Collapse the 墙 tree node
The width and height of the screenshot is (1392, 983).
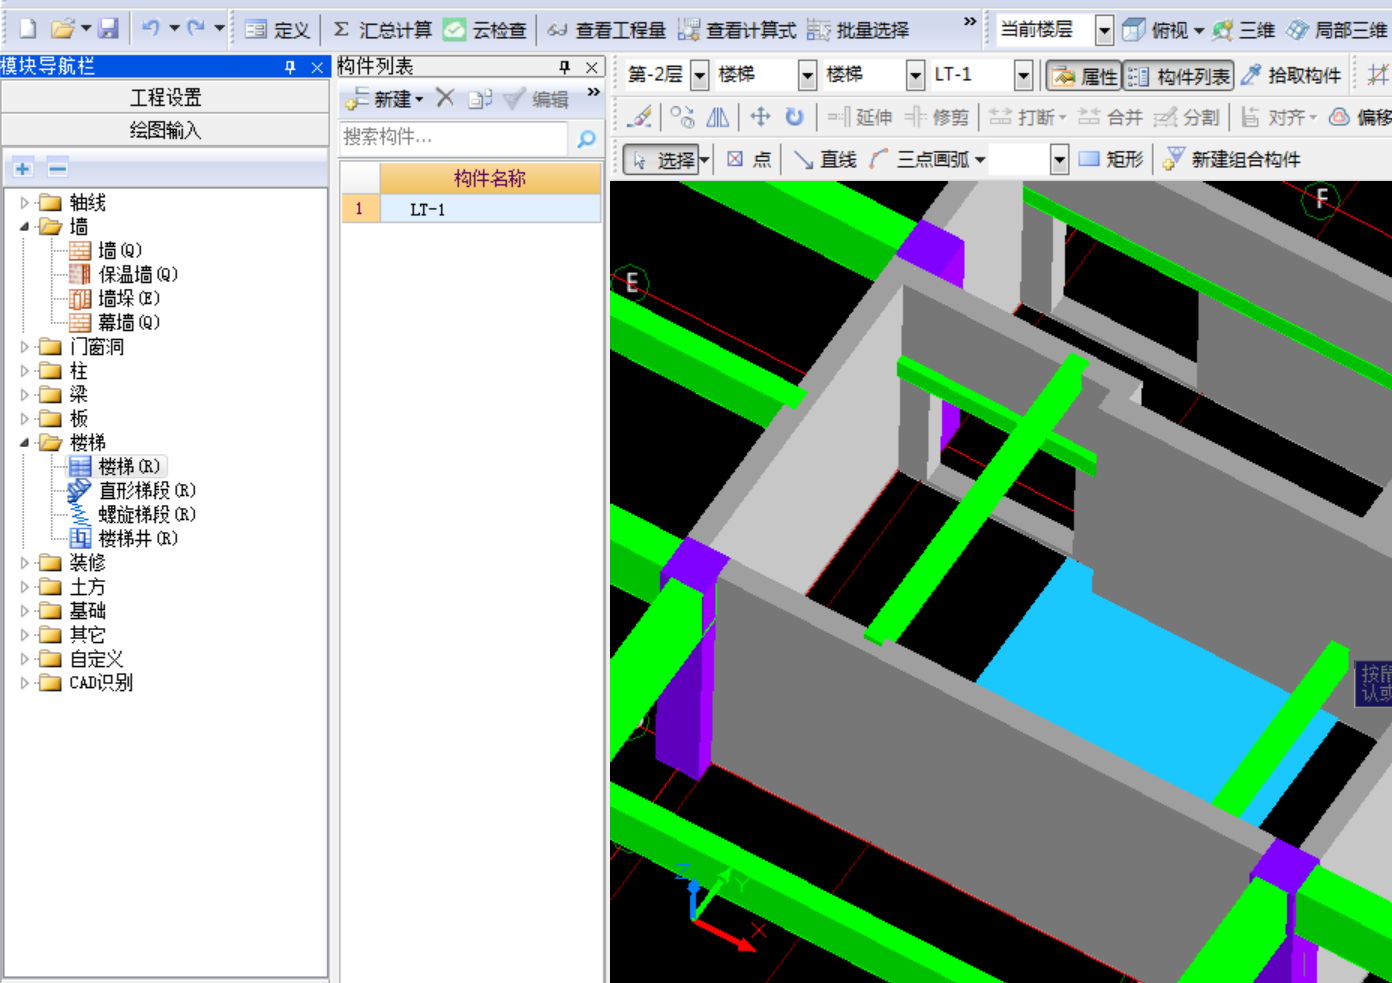[25, 227]
